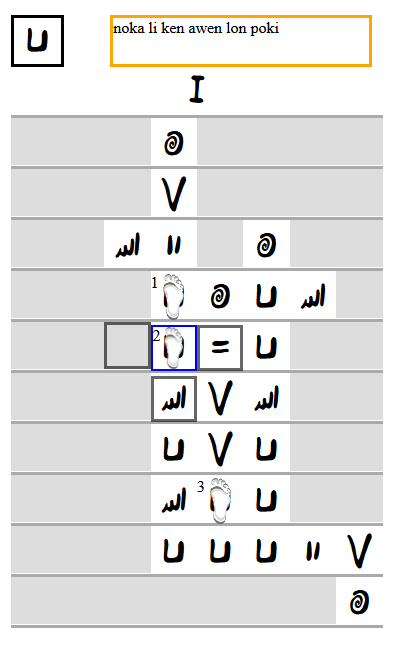Click the footprint marker numbered 3
The height and width of the screenshot is (649, 401).
(x=220, y=500)
